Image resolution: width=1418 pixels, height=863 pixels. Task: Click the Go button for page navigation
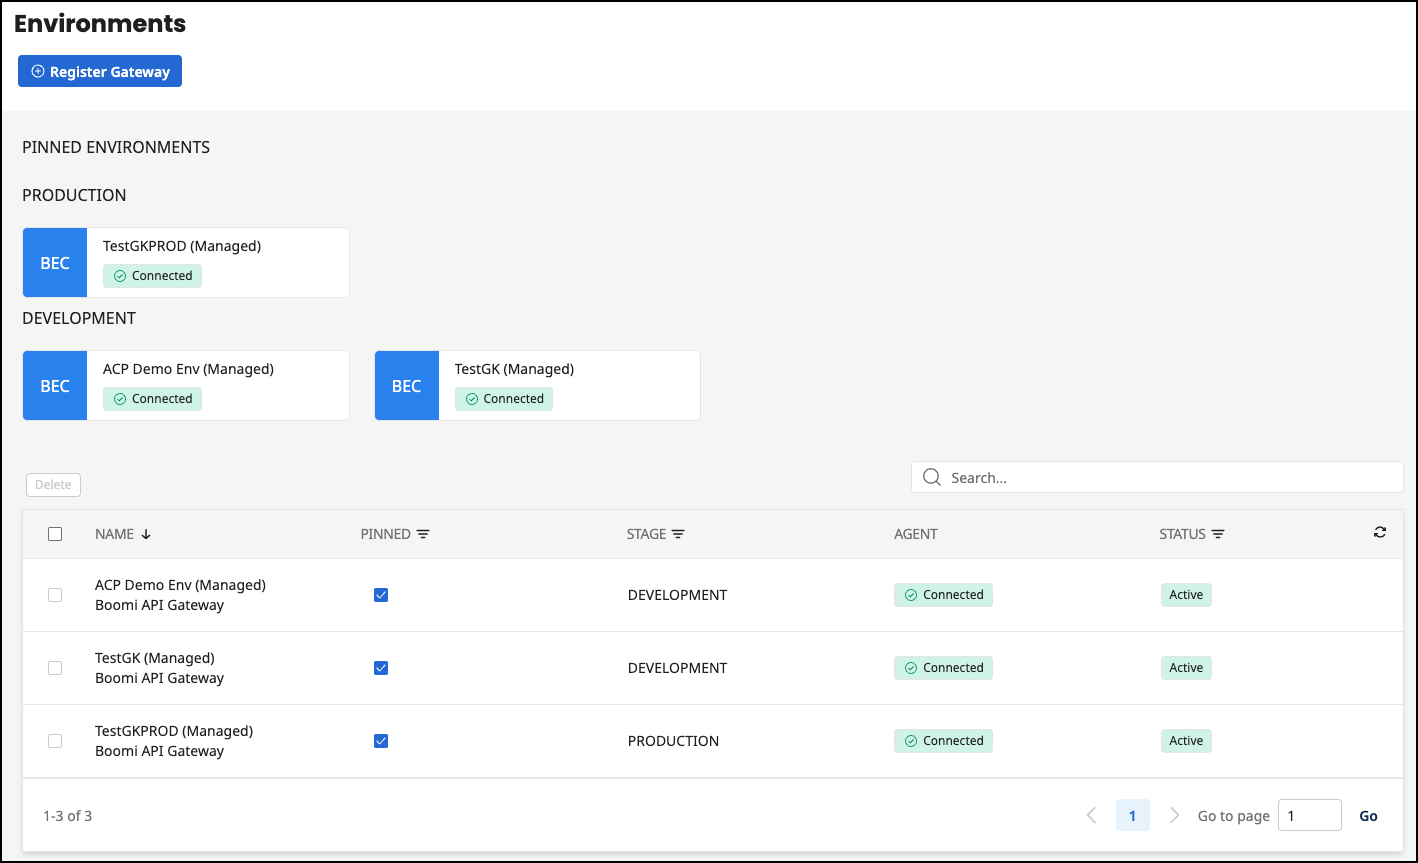(x=1368, y=815)
